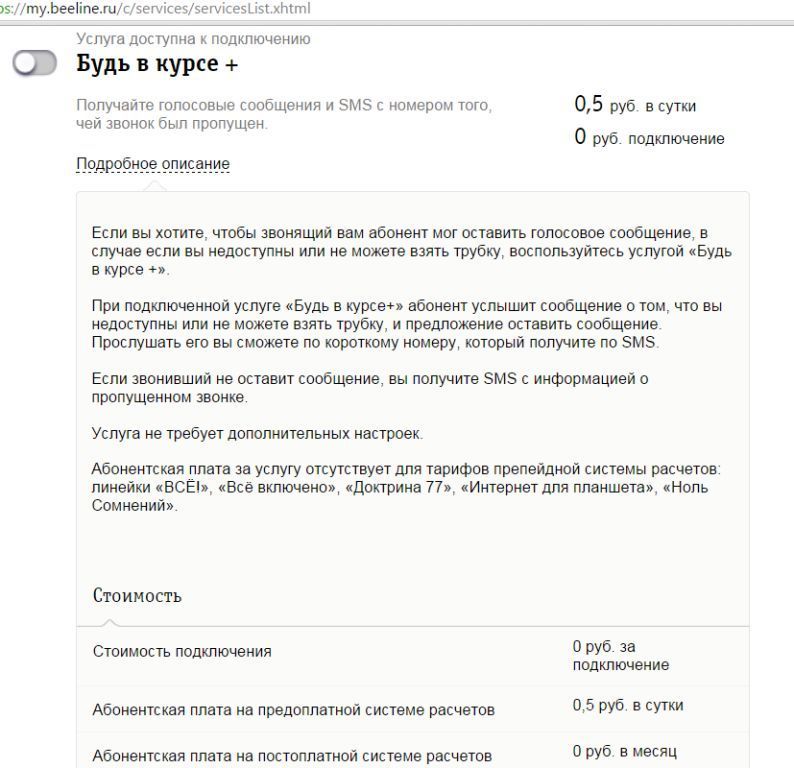Collapse the "Подробное описание" details link
Image resolution: width=794 pixels, height=768 pixels.
[x=153, y=164]
